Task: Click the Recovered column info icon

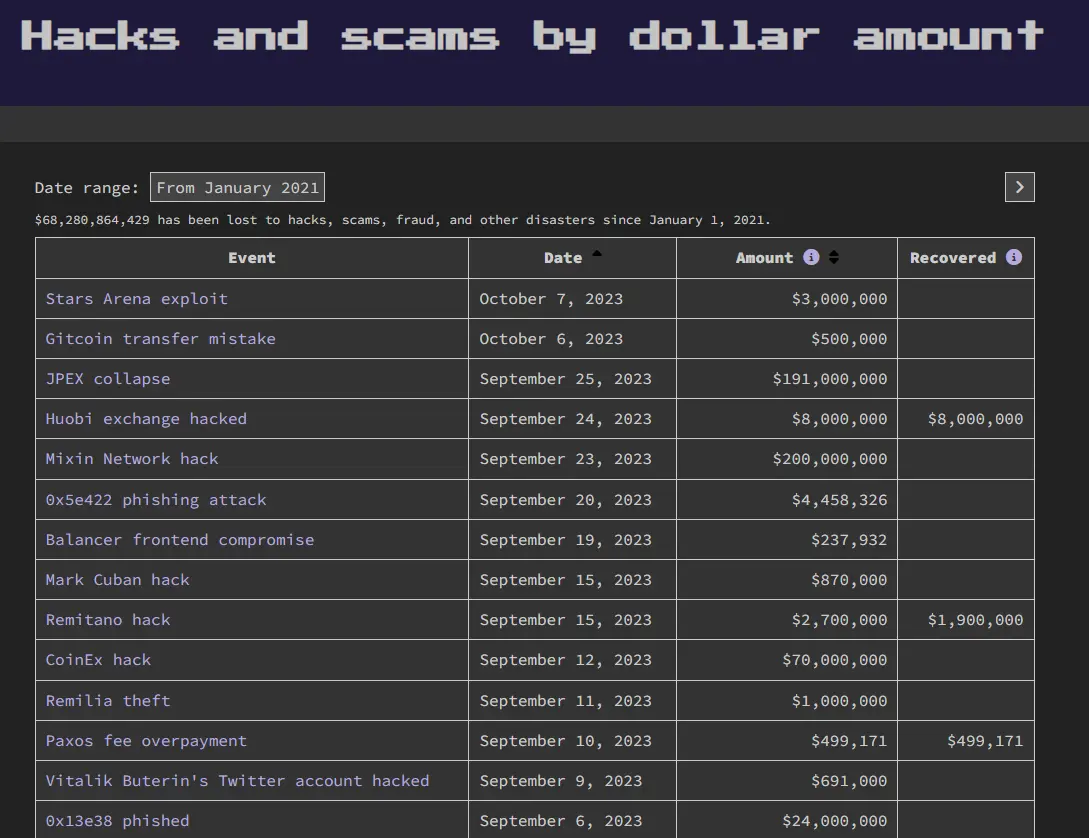Action: click(x=1013, y=257)
